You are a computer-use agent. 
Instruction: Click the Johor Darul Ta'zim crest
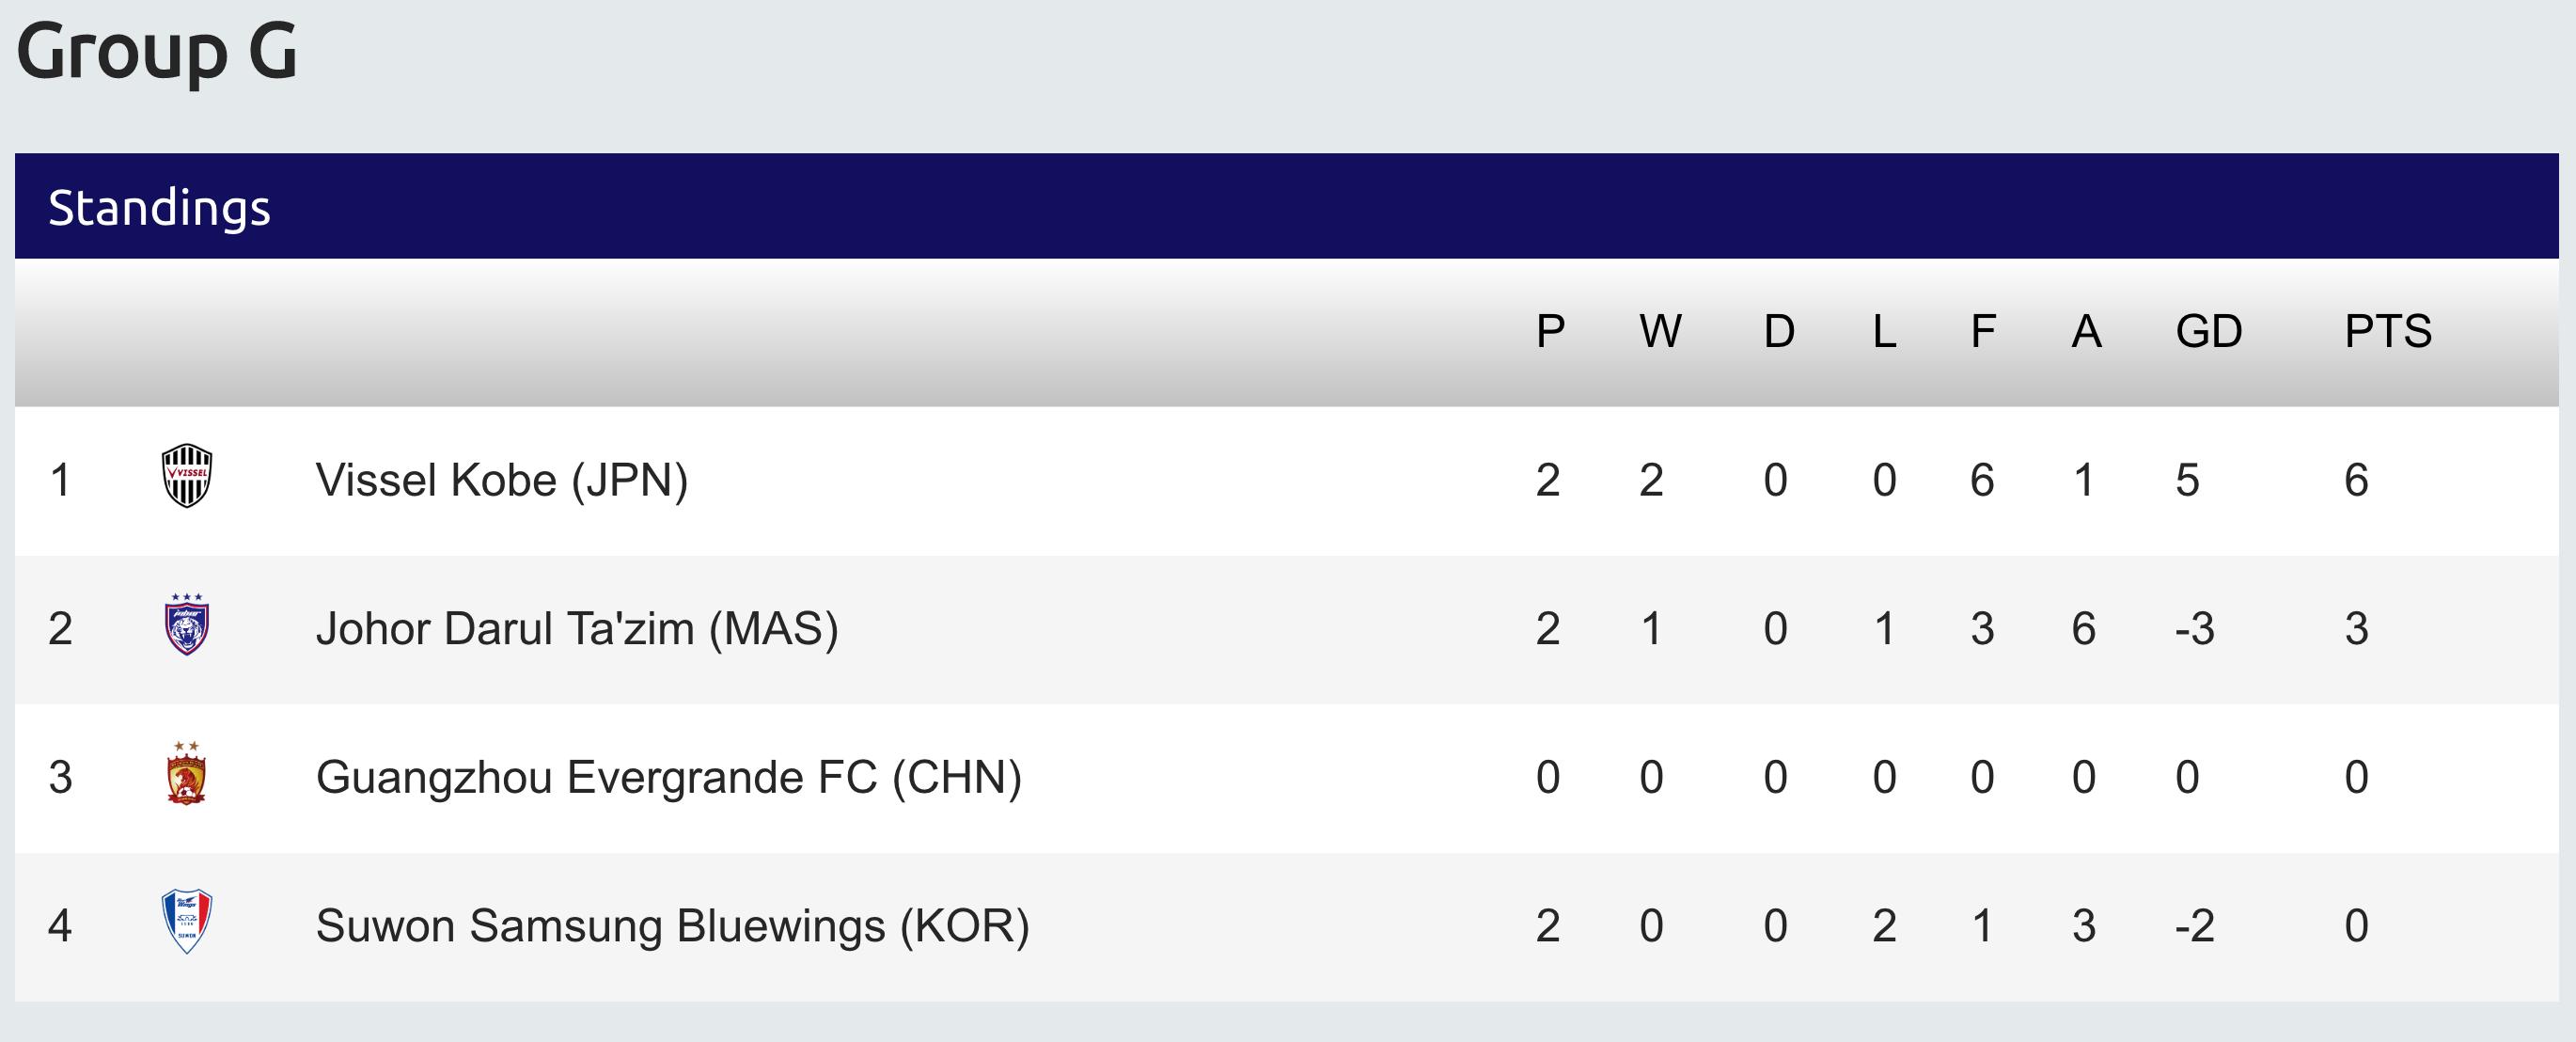(187, 625)
